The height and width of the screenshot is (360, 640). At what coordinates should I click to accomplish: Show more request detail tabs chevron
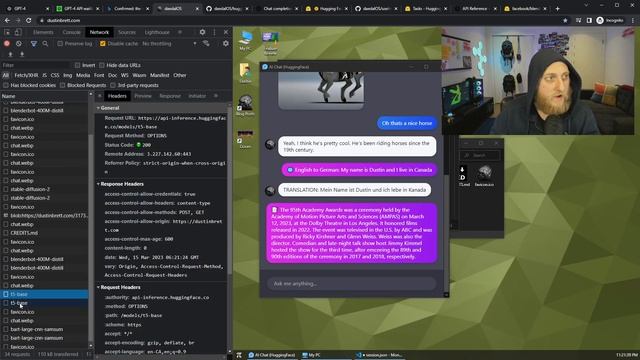pyautogui.click(x=216, y=96)
